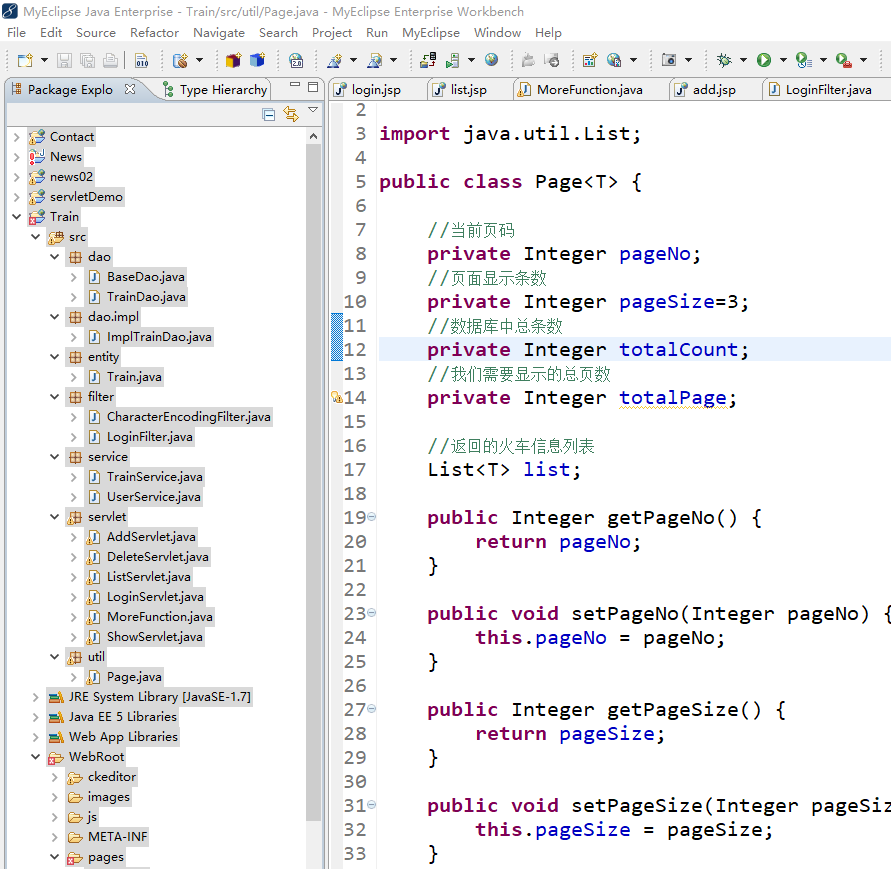The width and height of the screenshot is (891, 869).
Task: Open the Refactor menu
Action: coord(155,33)
